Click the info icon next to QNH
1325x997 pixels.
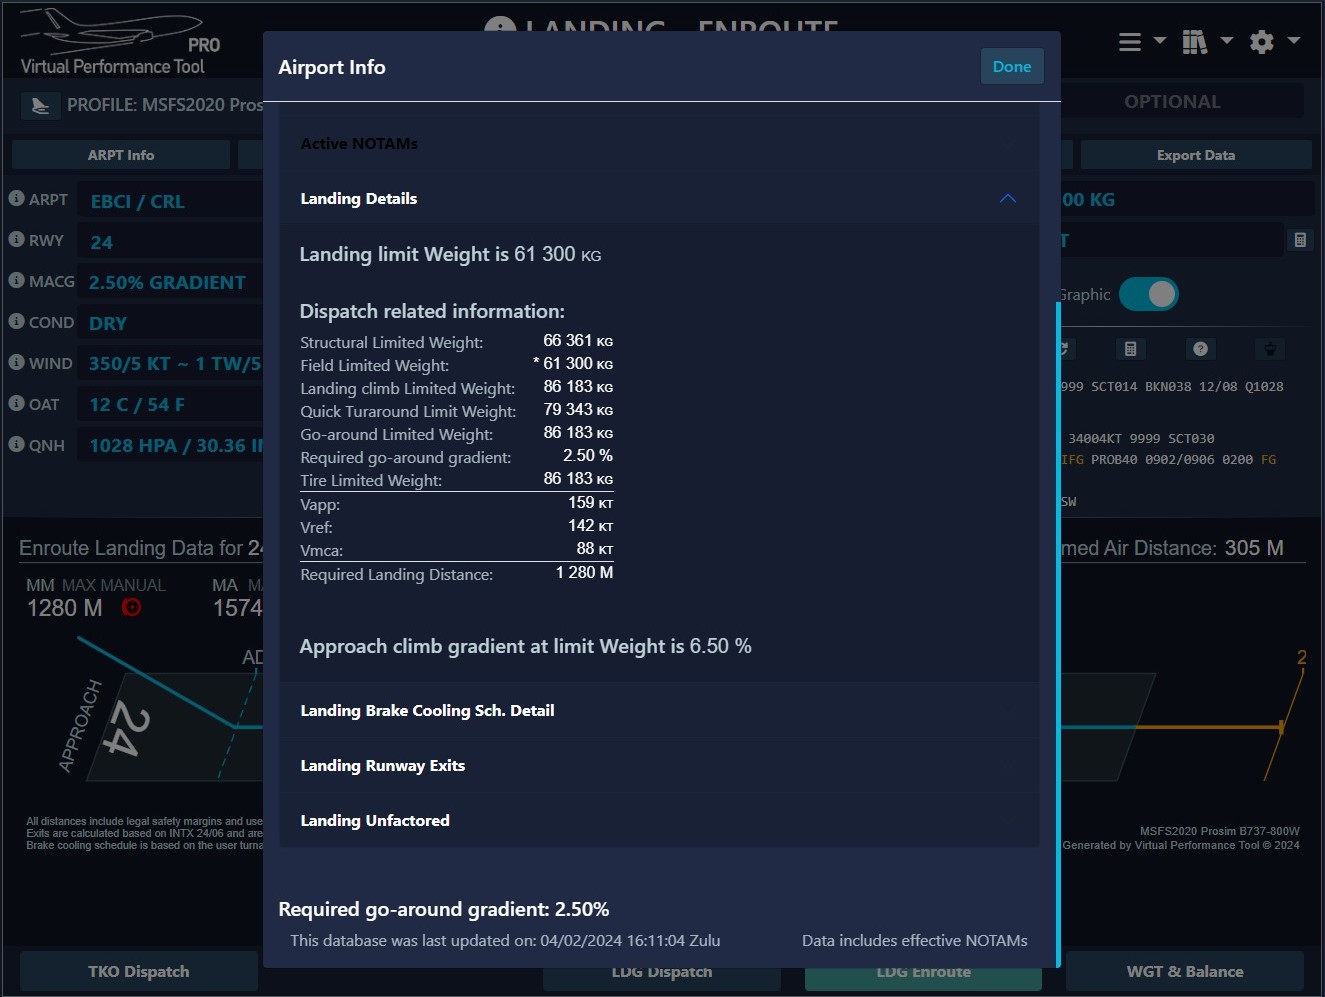(16, 444)
